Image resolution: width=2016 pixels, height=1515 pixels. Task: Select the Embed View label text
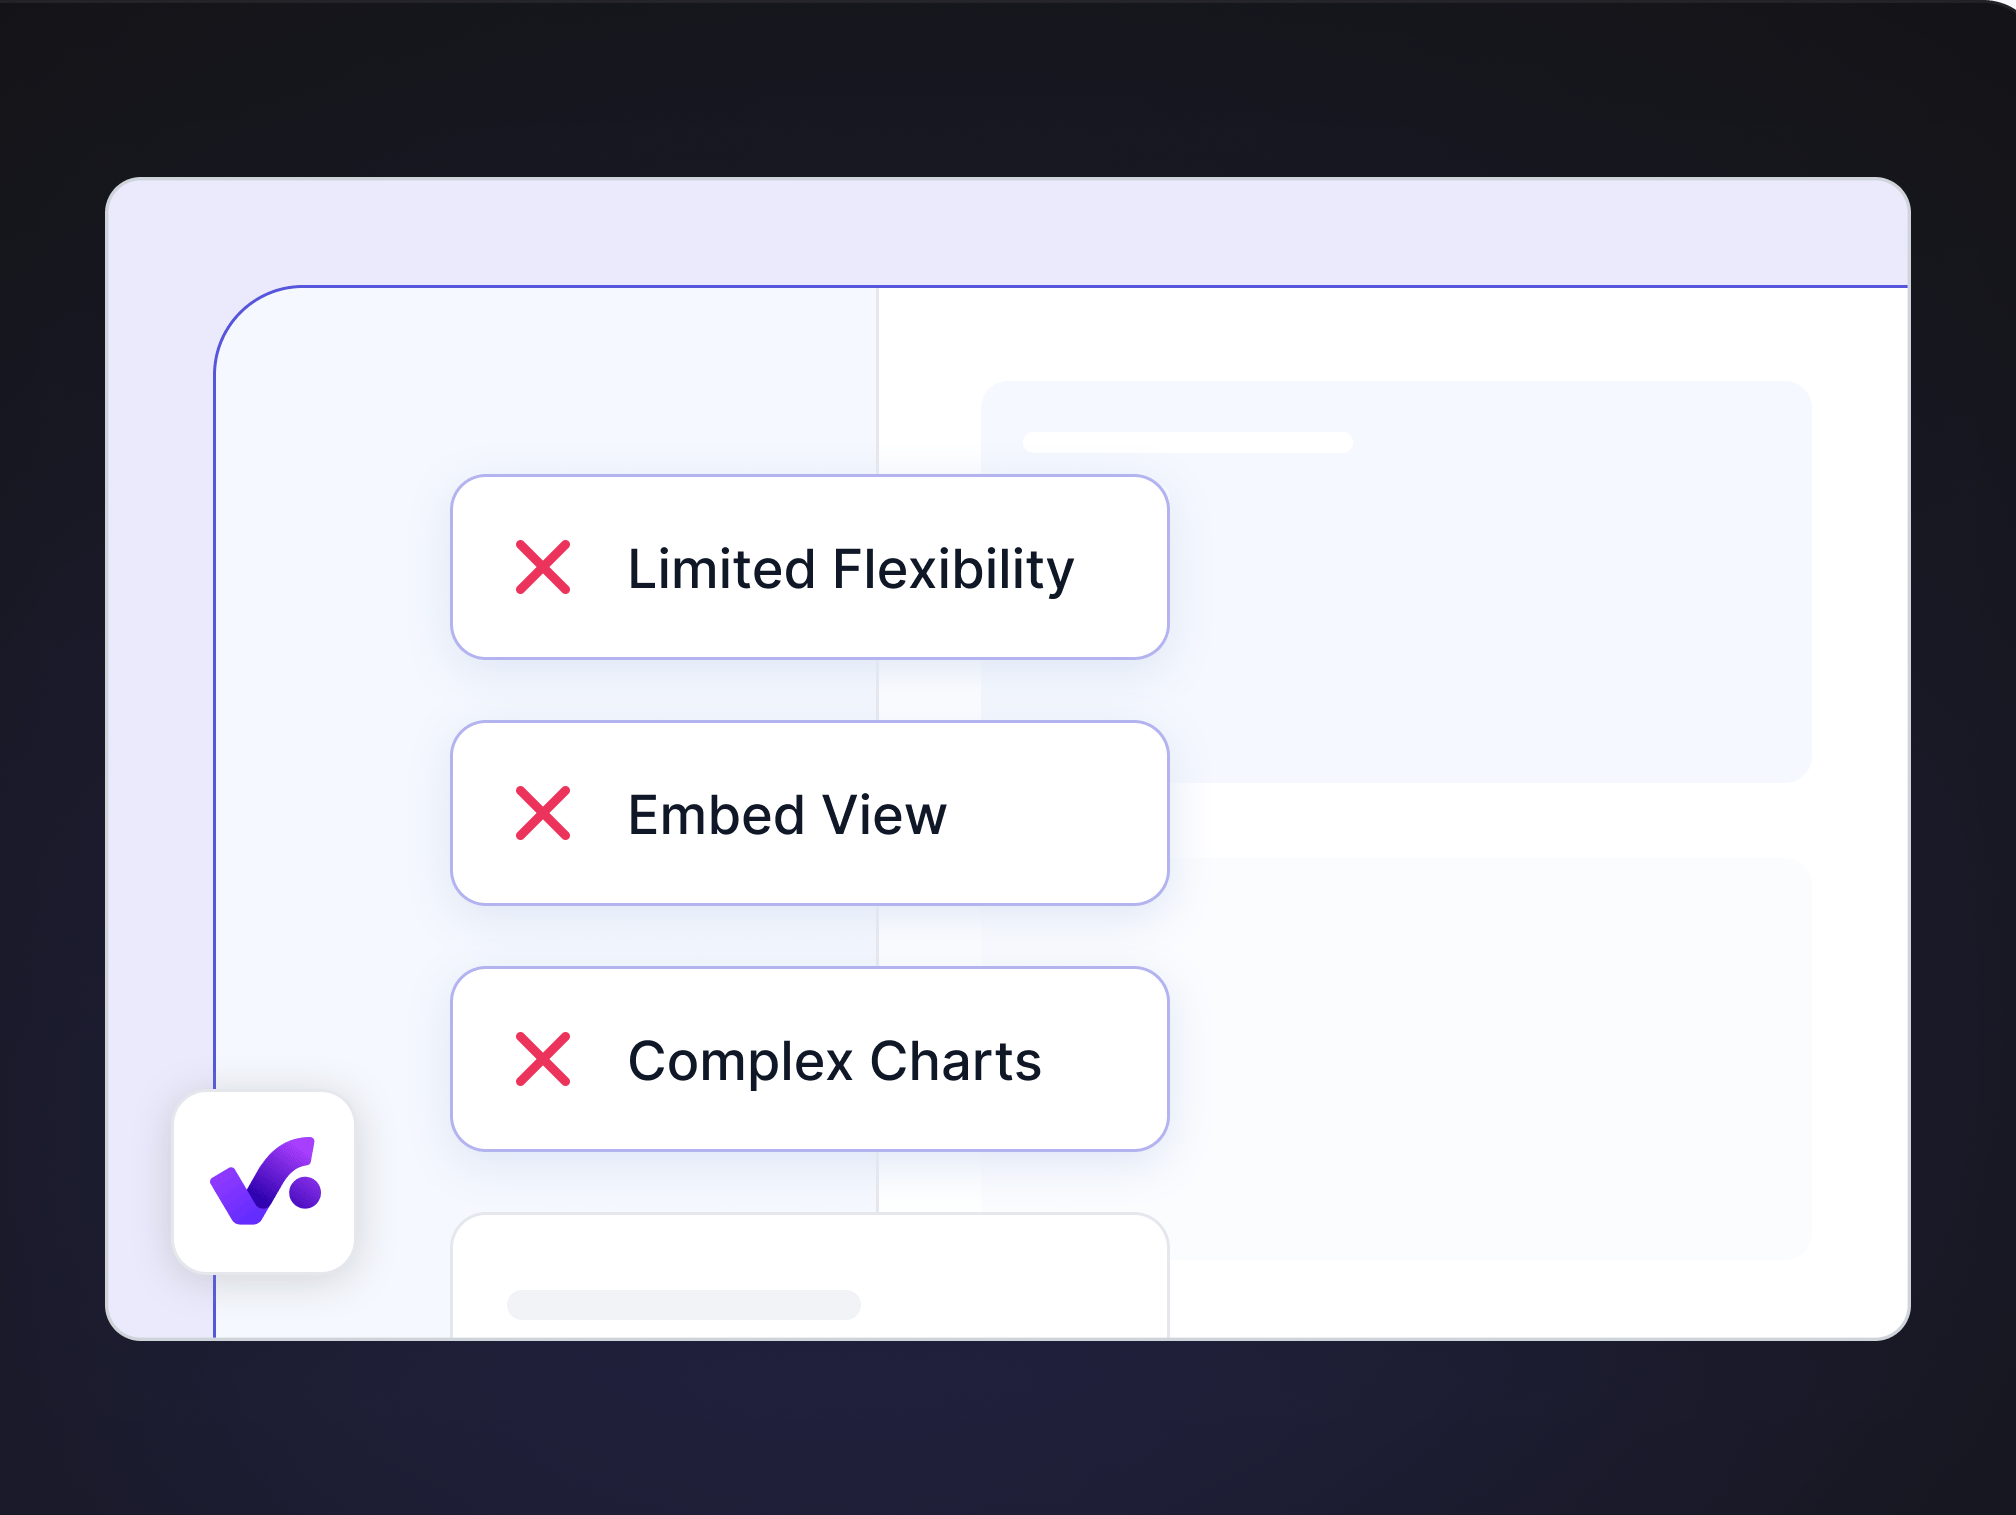click(787, 815)
